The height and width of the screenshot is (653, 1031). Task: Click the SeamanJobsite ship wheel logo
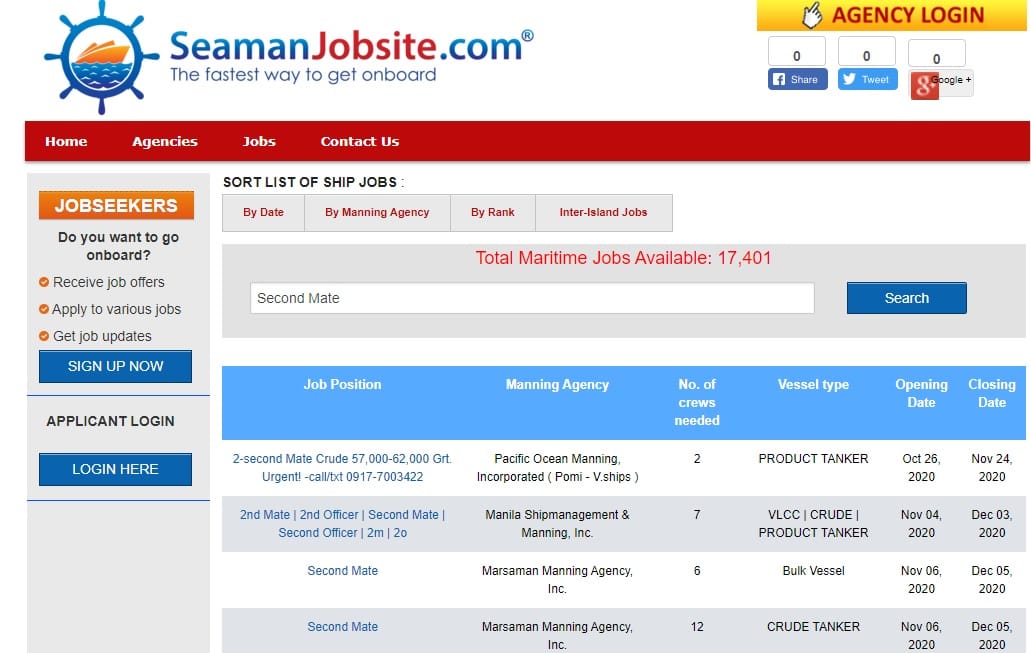[x=101, y=58]
